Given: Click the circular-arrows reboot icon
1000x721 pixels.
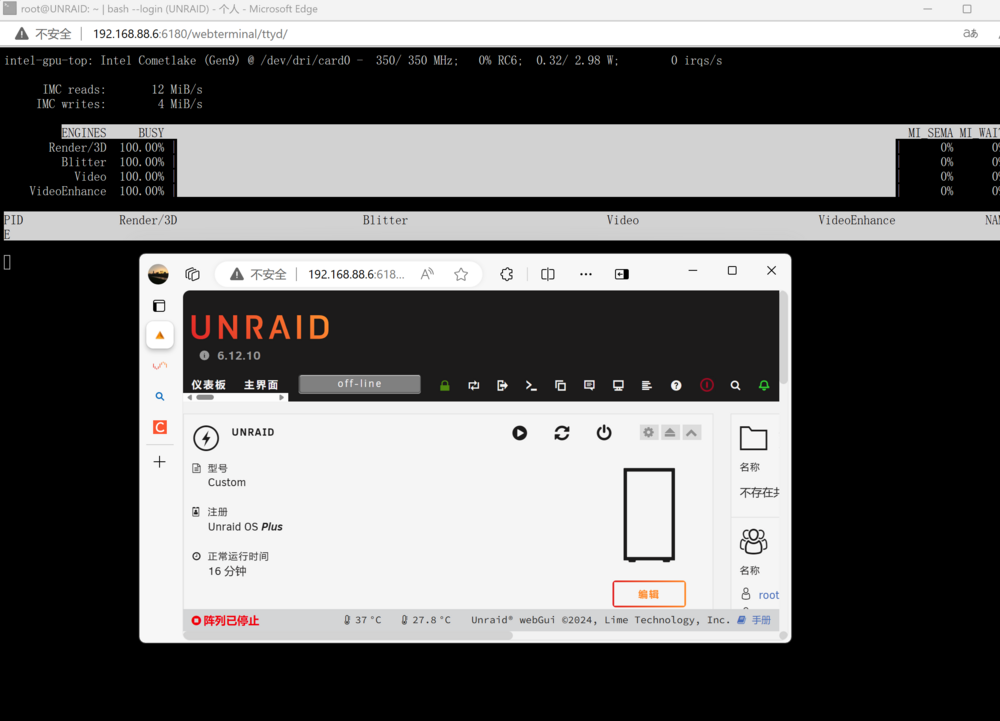Looking at the screenshot, I should click(x=562, y=433).
